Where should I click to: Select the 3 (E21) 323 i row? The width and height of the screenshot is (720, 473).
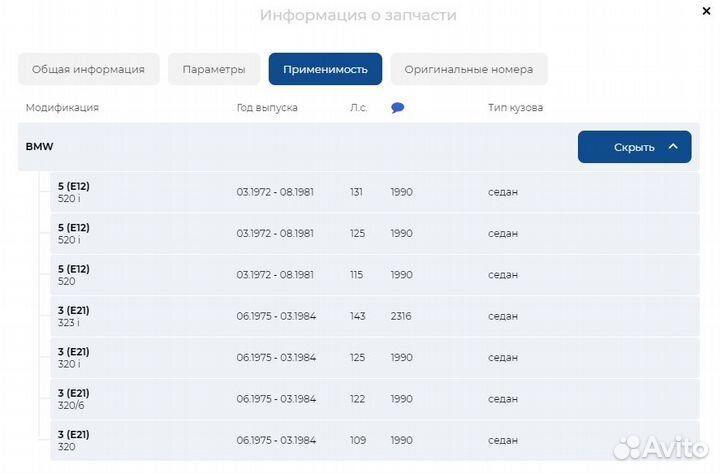coord(375,316)
